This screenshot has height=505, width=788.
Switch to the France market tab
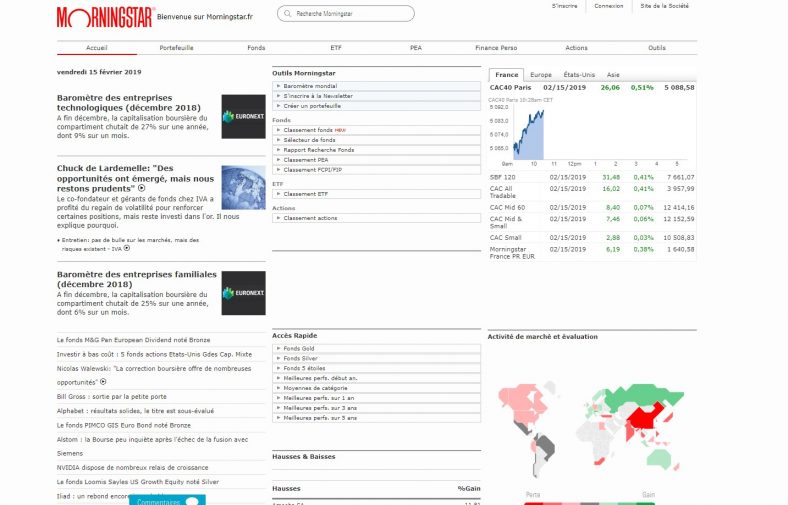click(x=507, y=75)
